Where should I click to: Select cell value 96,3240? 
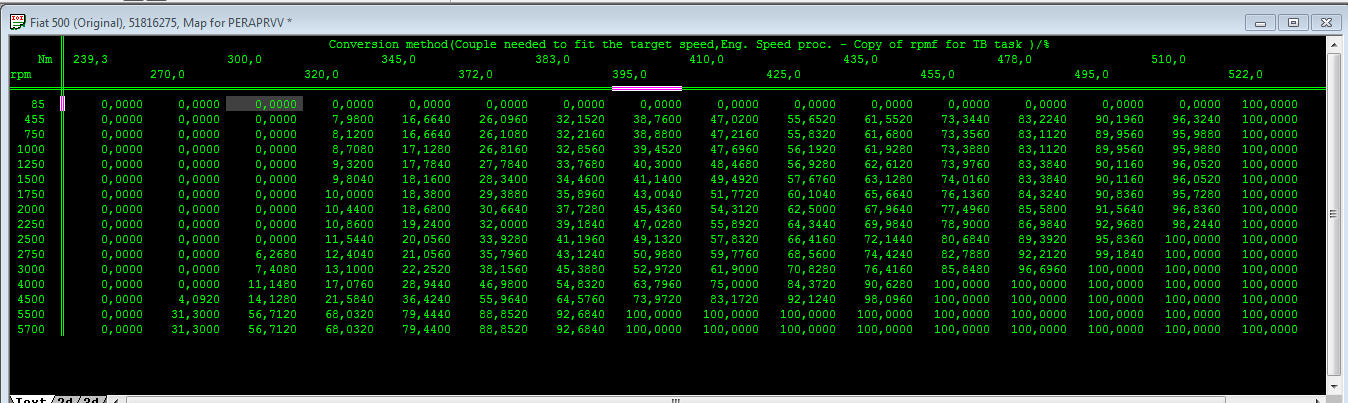pyautogui.click(x=1195, y=119)
